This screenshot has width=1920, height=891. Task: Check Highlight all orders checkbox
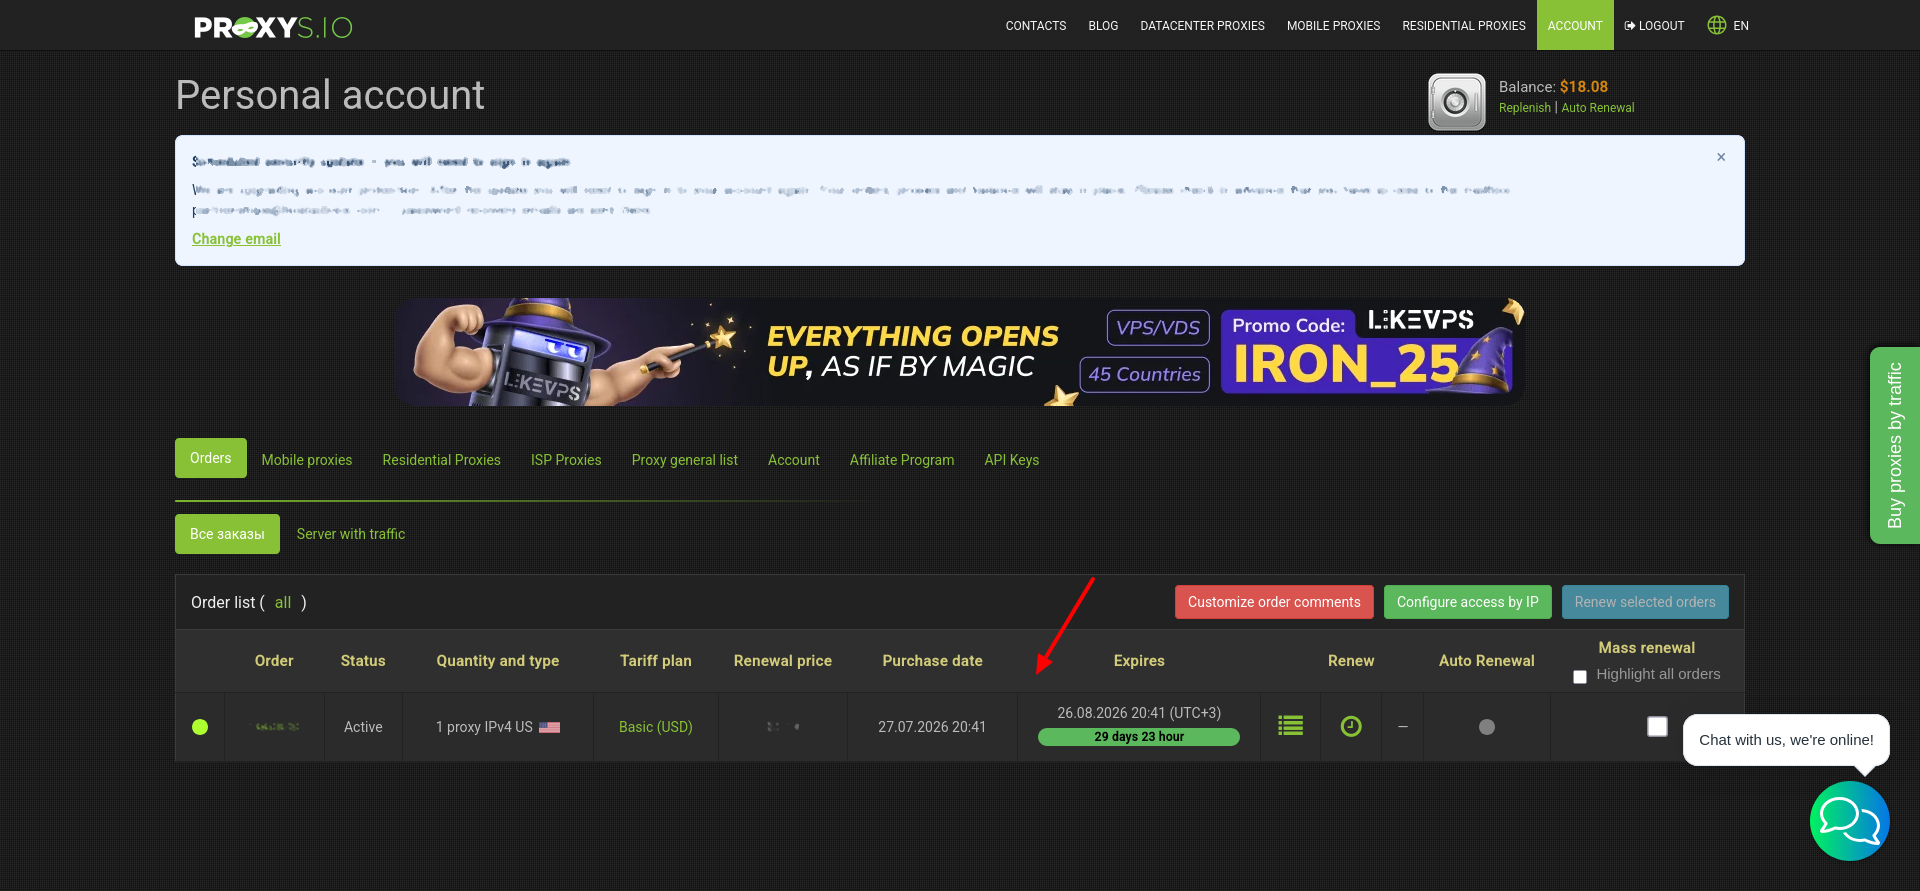(1580, 677)
